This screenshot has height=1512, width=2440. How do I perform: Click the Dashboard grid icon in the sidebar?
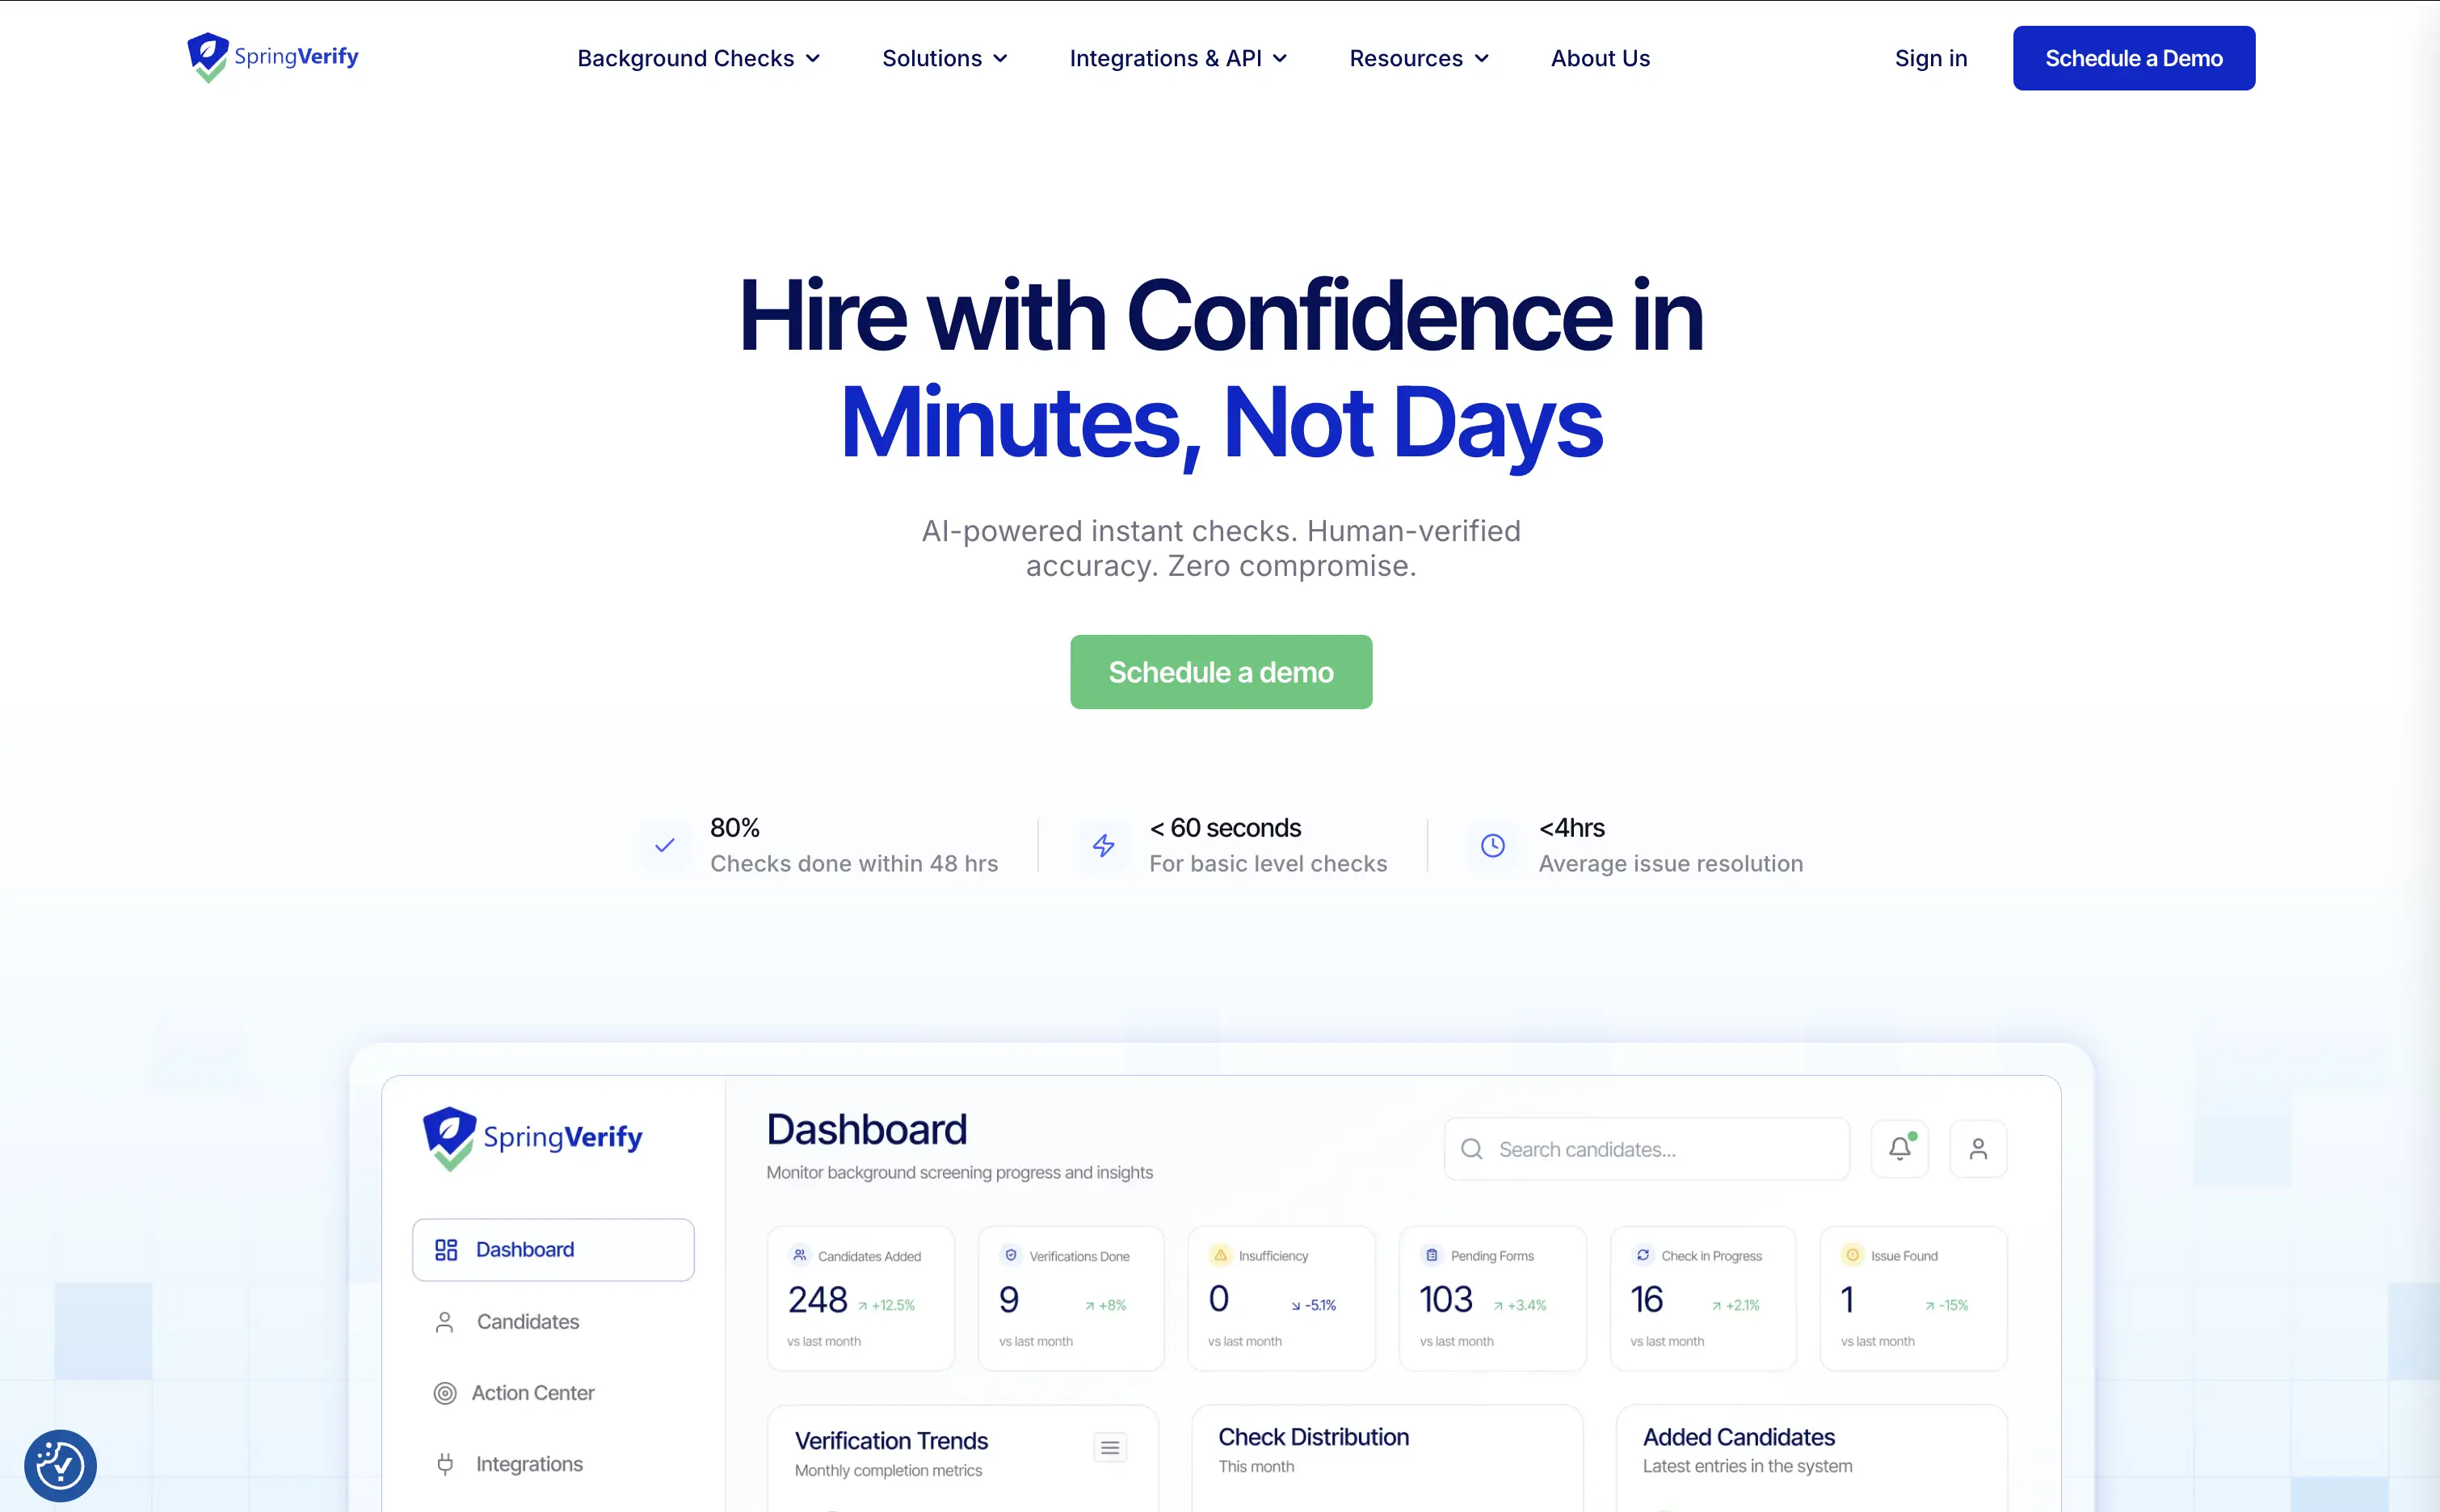click(x=446, y=1249)
